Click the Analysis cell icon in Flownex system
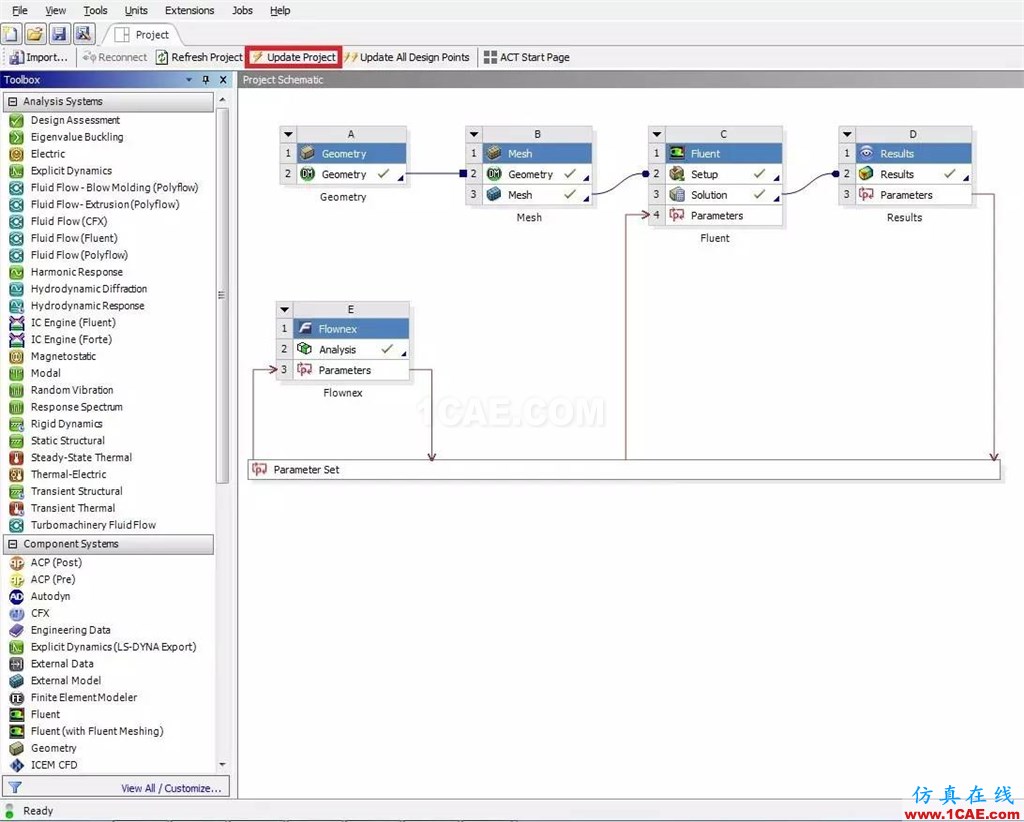 pyautogui.click(x=304, y=349)
